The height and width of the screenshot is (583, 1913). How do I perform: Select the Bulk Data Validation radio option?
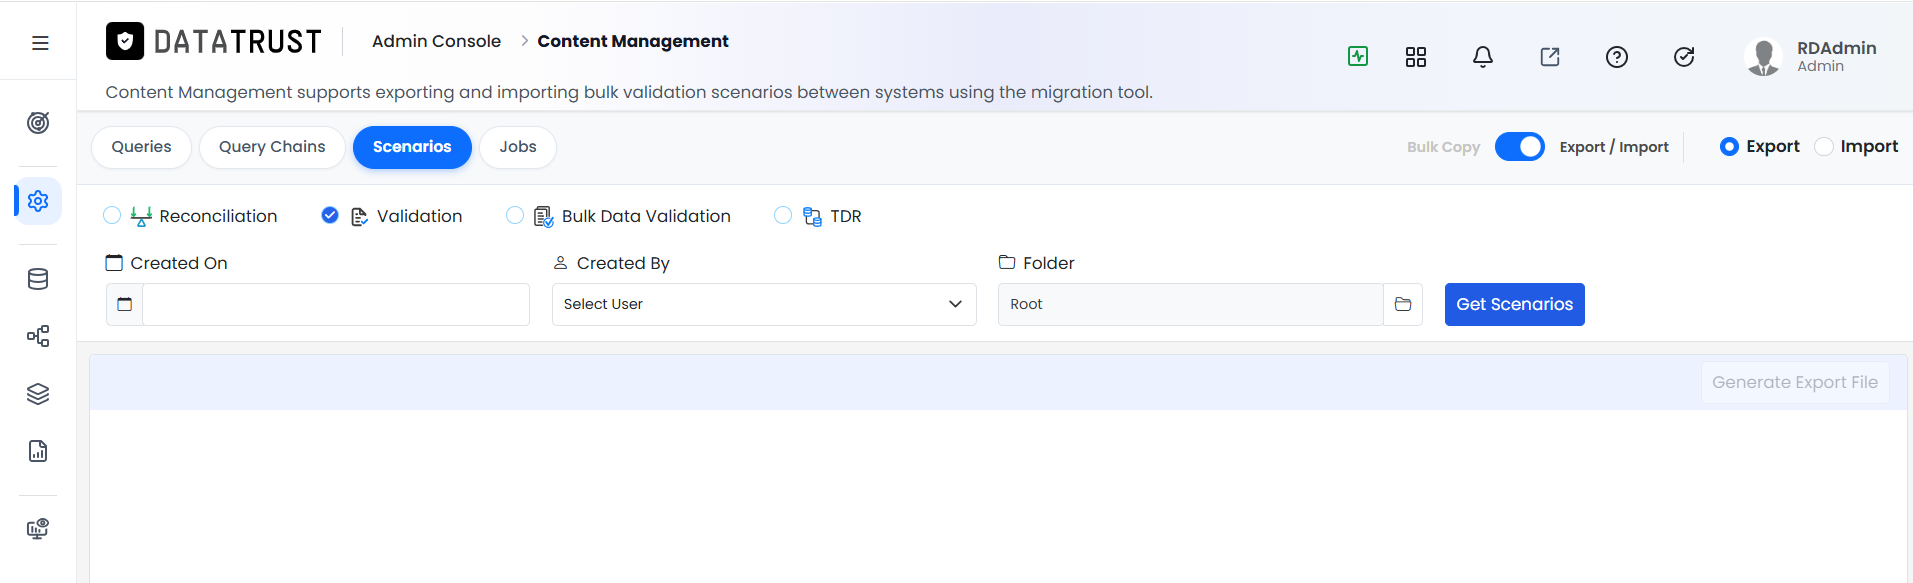[515, 215]
